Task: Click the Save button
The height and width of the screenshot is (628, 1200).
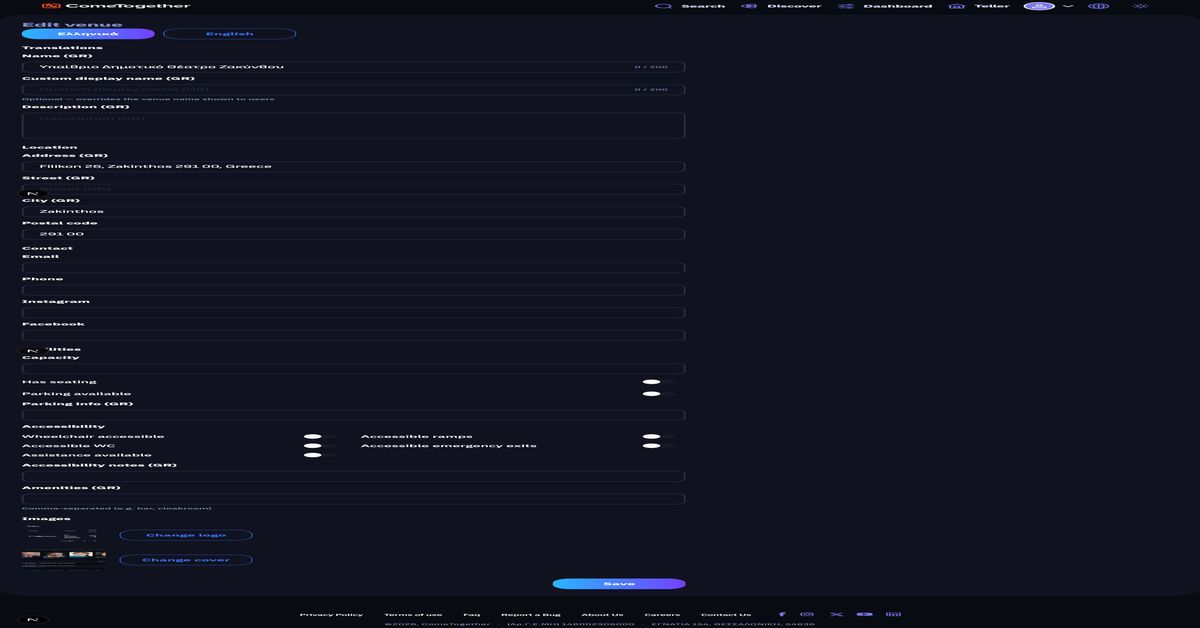Action: [x=619, y=584]
